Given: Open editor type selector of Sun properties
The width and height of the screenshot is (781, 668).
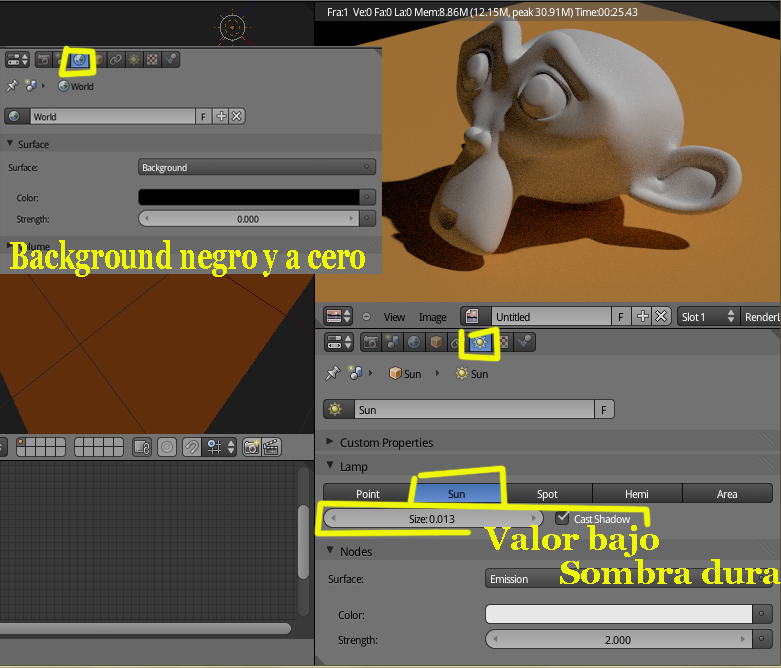Looking at the screenshot, I should coord(339,342).
